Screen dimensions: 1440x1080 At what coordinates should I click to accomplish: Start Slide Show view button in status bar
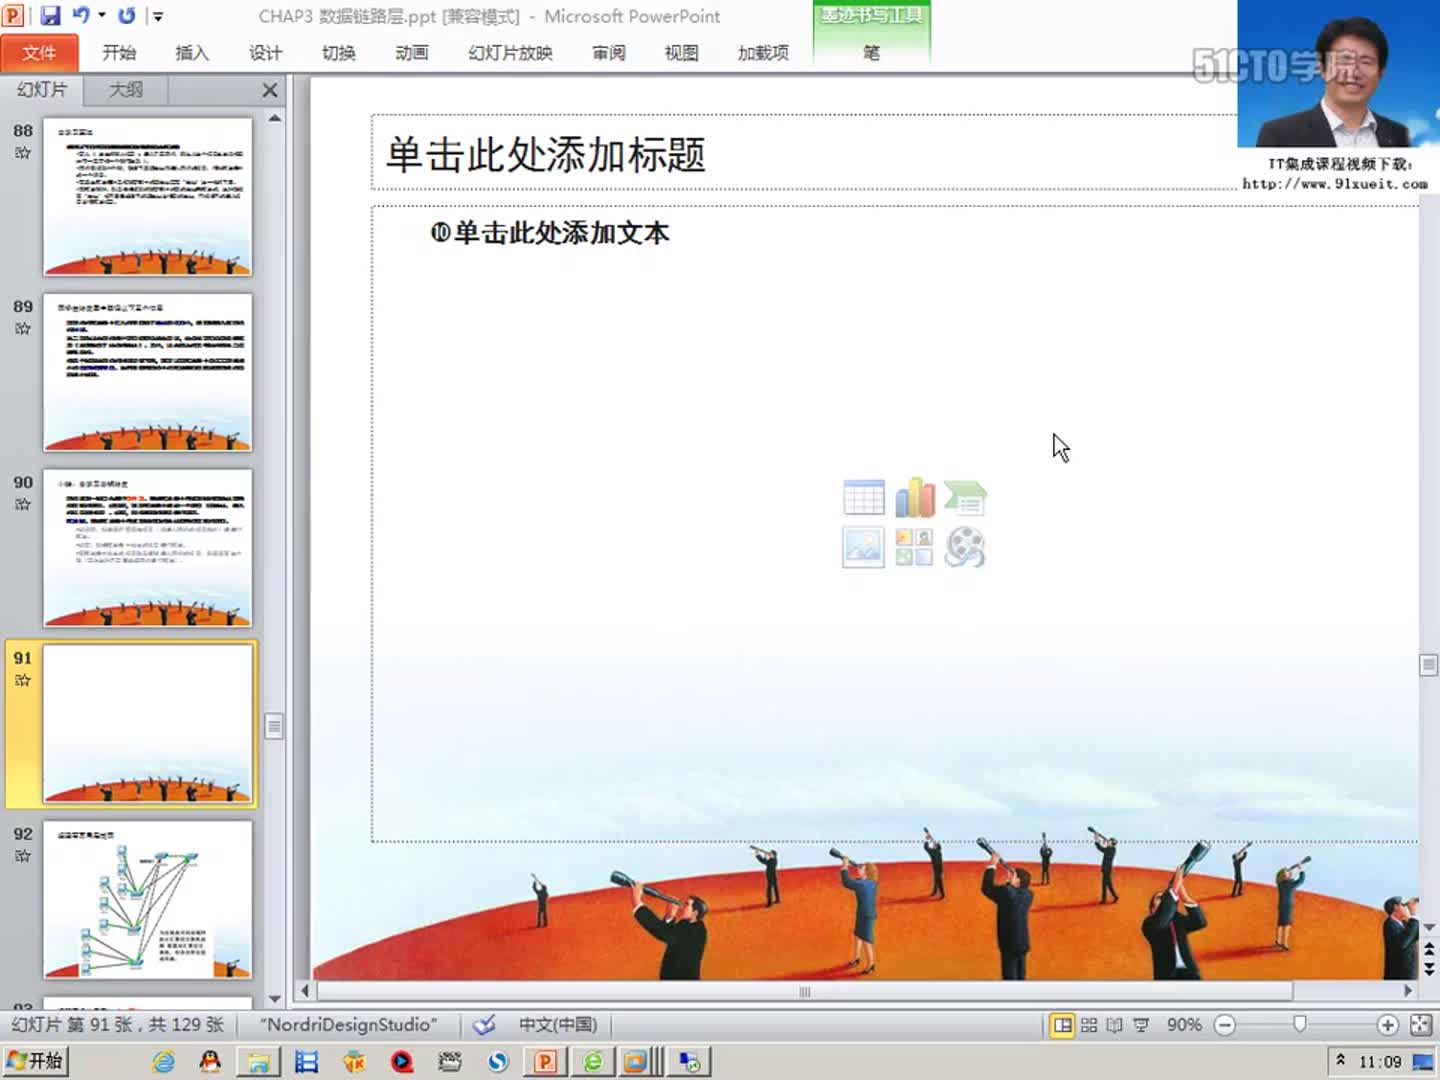1141,1025
